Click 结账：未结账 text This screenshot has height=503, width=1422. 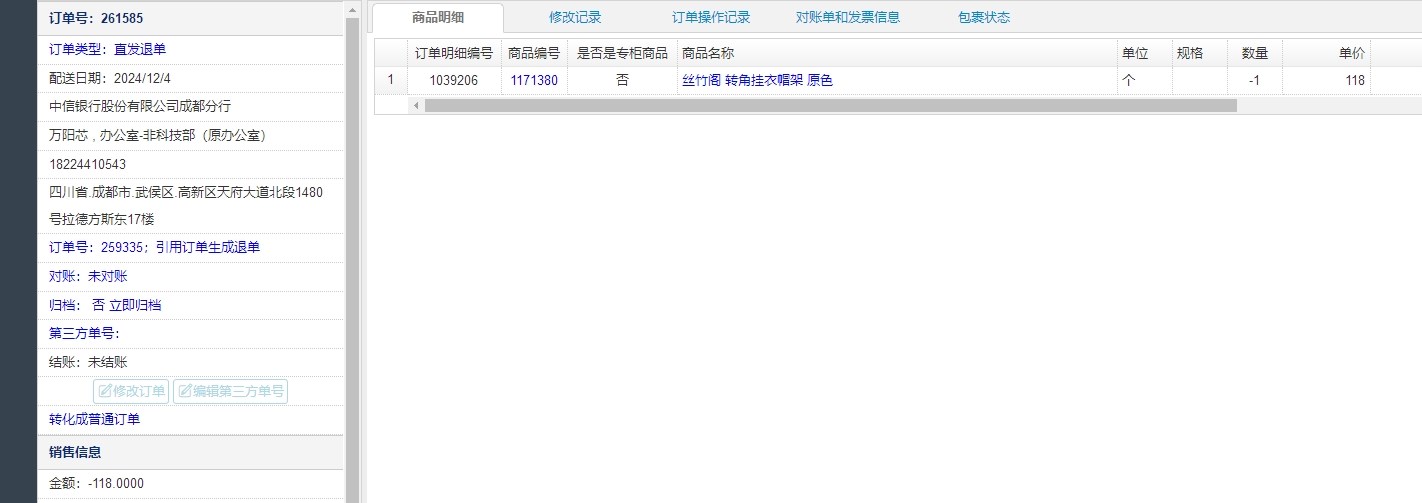click(88, 362)
